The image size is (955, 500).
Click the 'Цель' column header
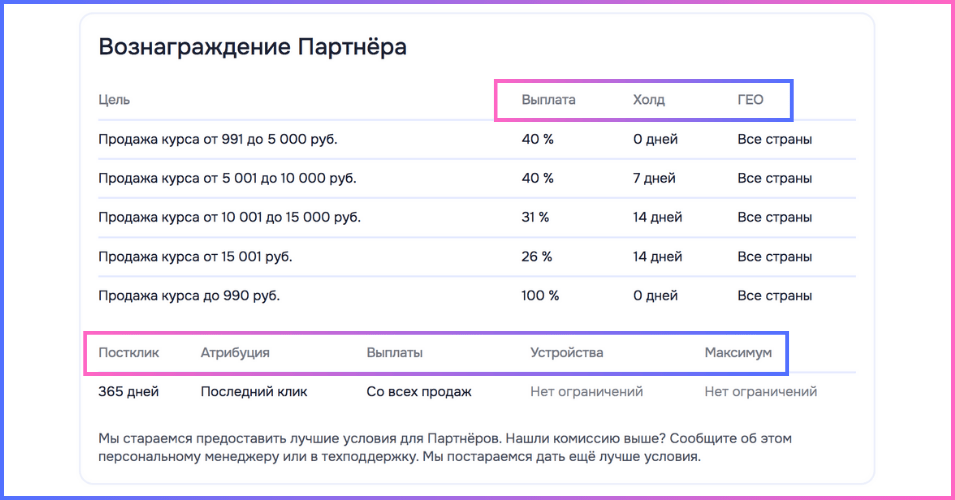click(114, 100)
